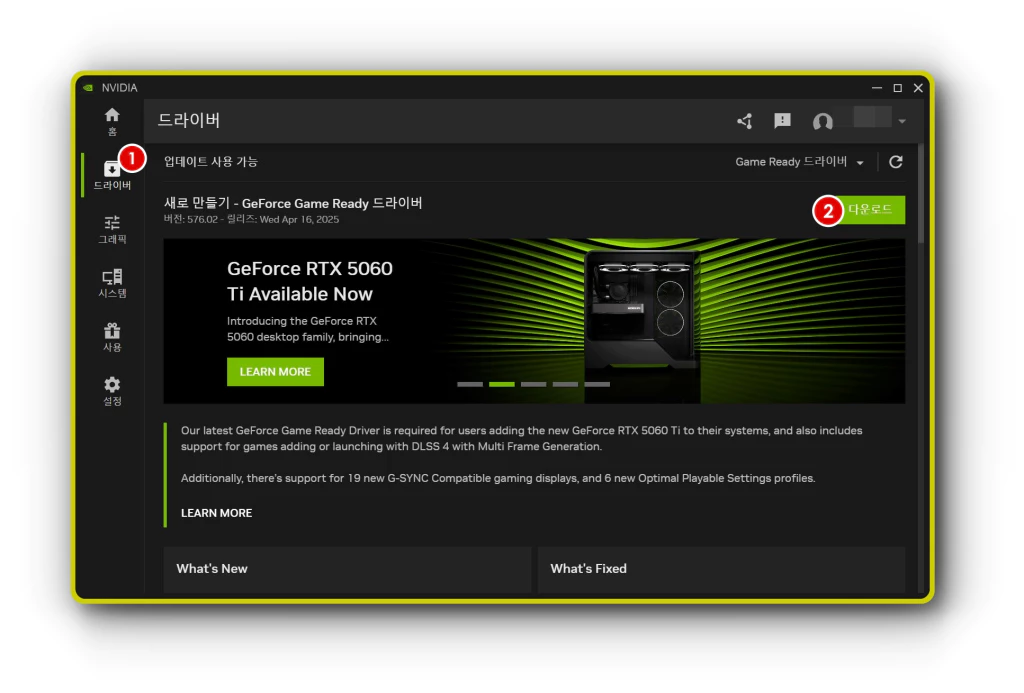Click the GeForce RTX 5060 Ti banner image
This screenshot has width=1024, height=693.
[534, 321]
